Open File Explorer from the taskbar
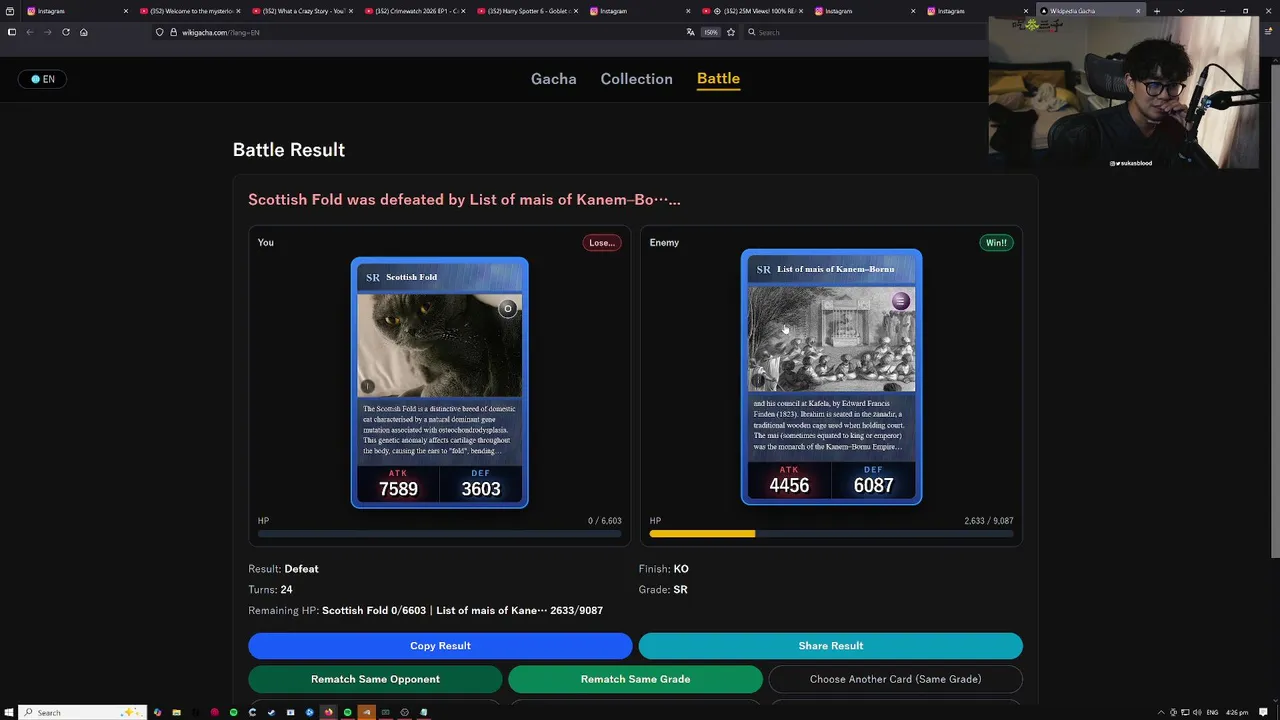Viewport: 1280px width, 720px height. click(176, 712)
